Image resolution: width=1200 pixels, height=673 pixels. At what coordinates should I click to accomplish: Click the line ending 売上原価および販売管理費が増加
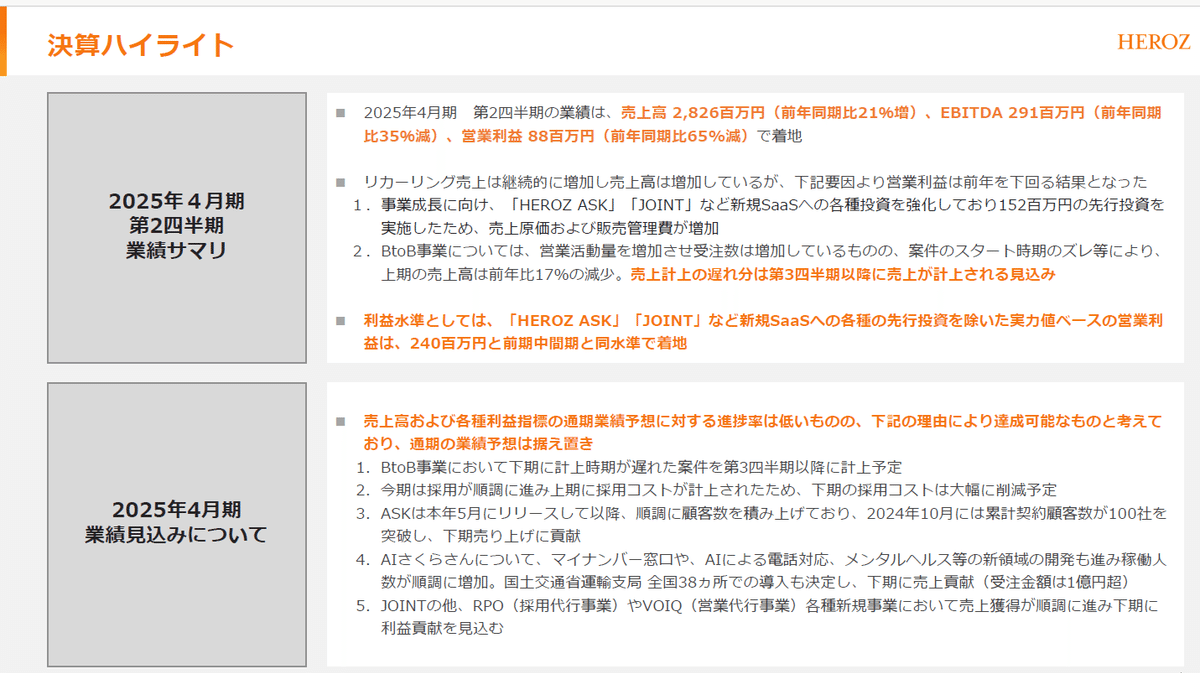(x=550, y=228)
